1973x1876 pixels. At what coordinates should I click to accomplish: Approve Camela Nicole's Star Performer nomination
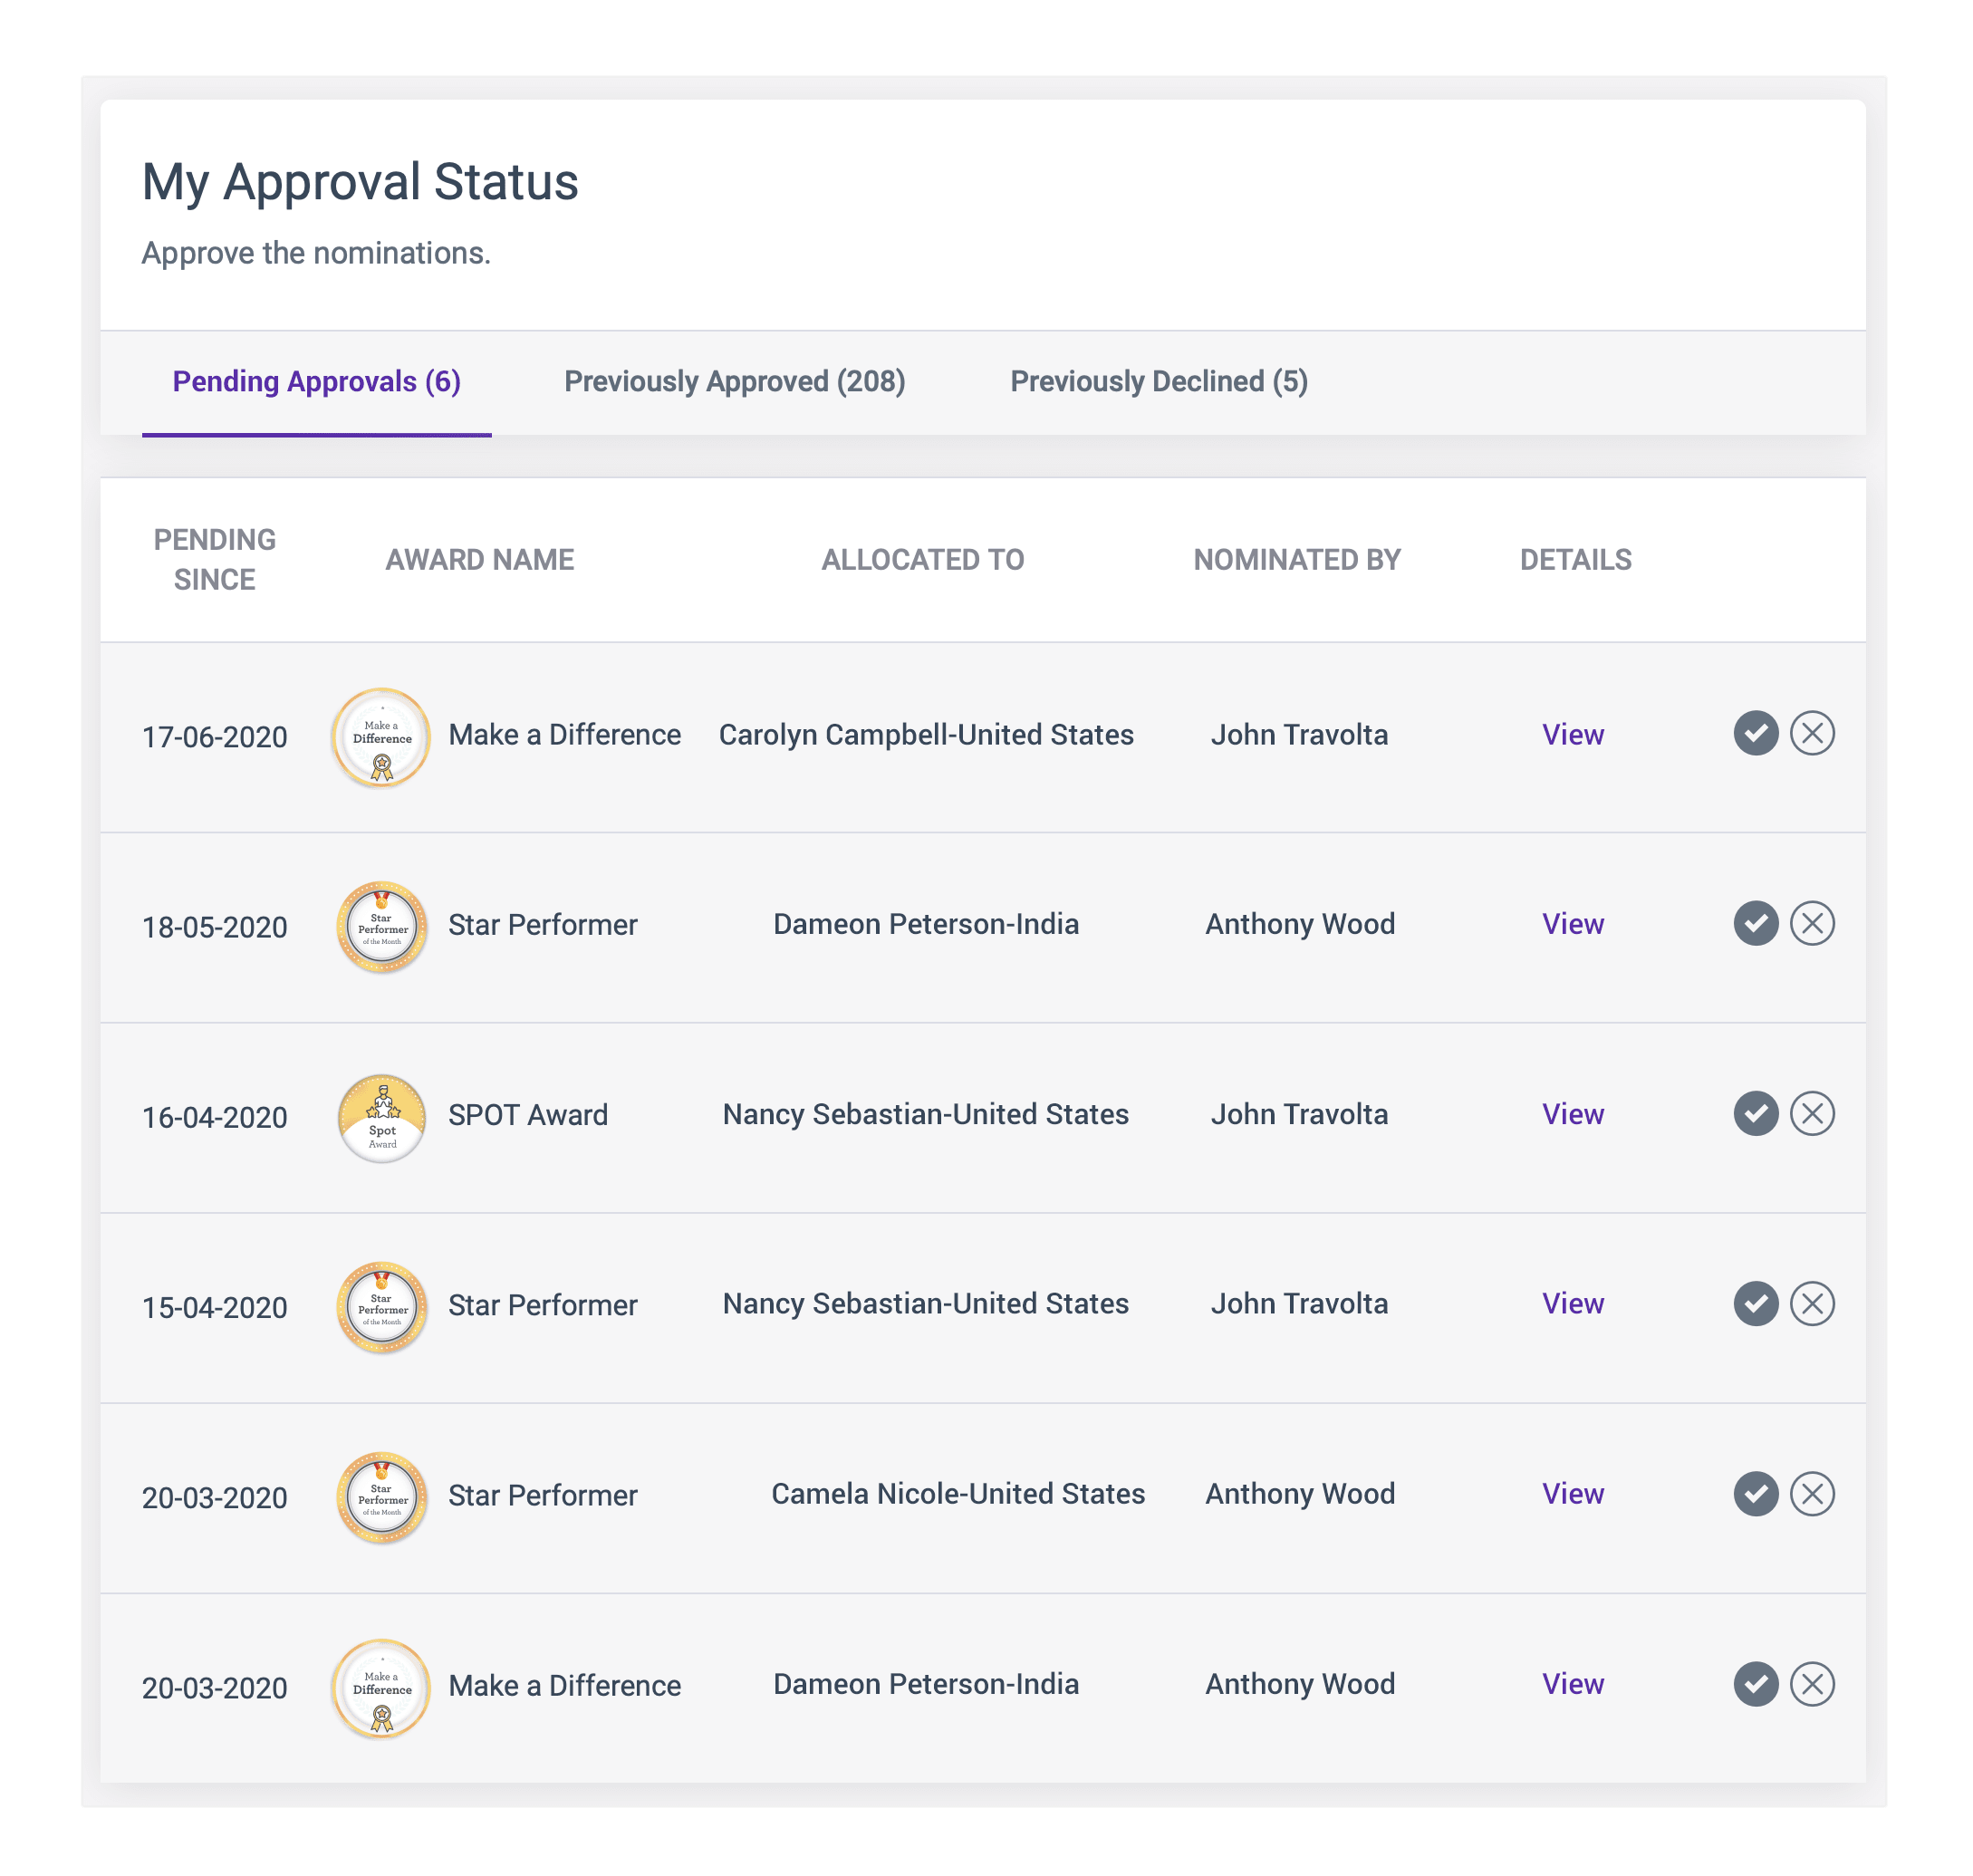(1755, 1494)
